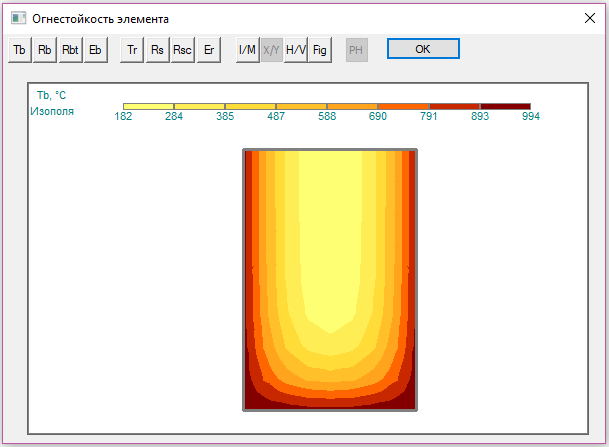This screenshot has width=609, height=447.
Task: Toggle the I/M display mode
Action: (x=247, y=50)
